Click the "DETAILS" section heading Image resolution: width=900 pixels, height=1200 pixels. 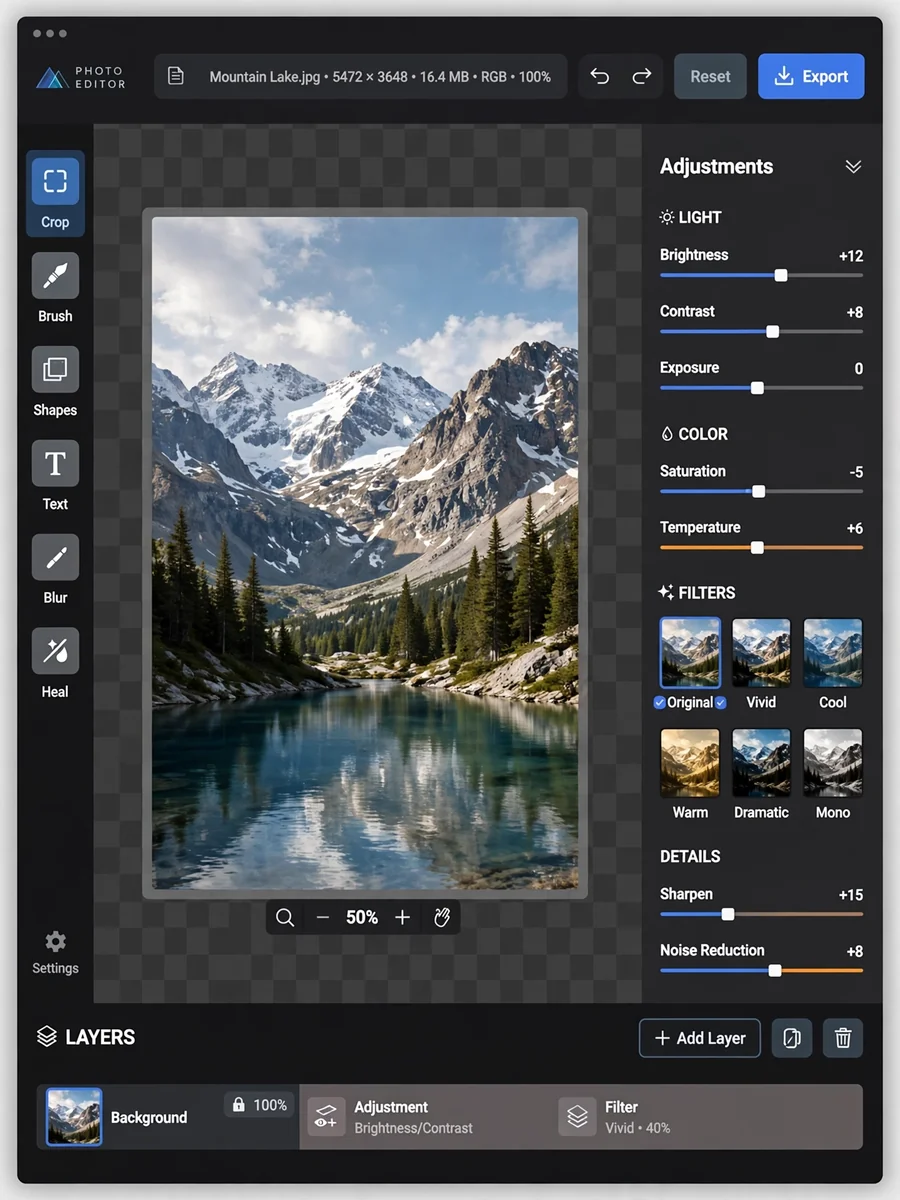(690, 856)
